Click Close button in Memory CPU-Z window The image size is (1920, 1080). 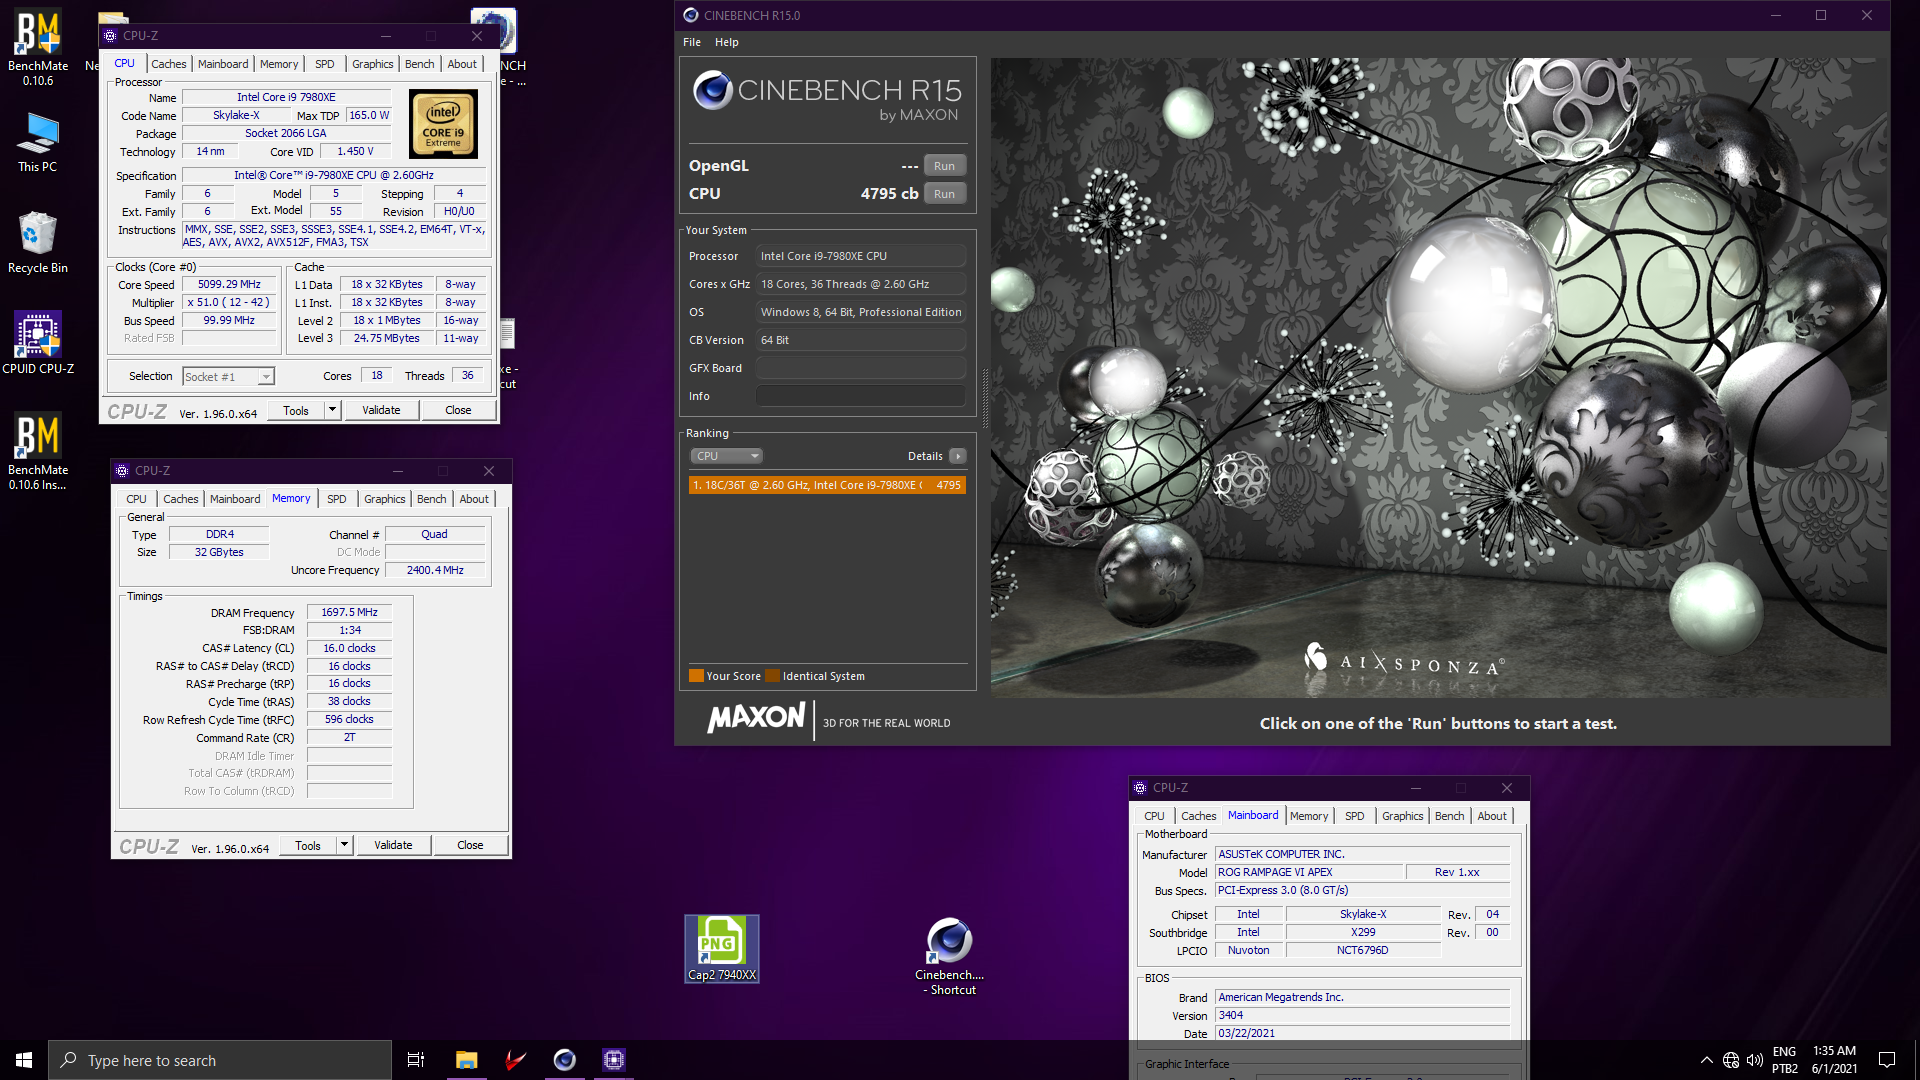pos(470,845)
